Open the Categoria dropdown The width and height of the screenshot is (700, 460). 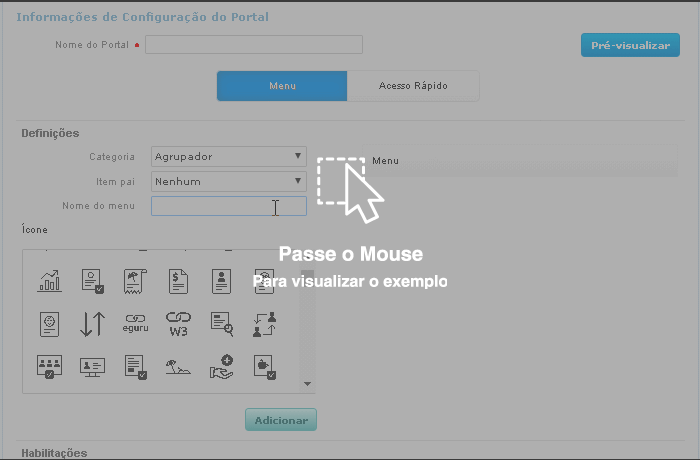point(228,156)
